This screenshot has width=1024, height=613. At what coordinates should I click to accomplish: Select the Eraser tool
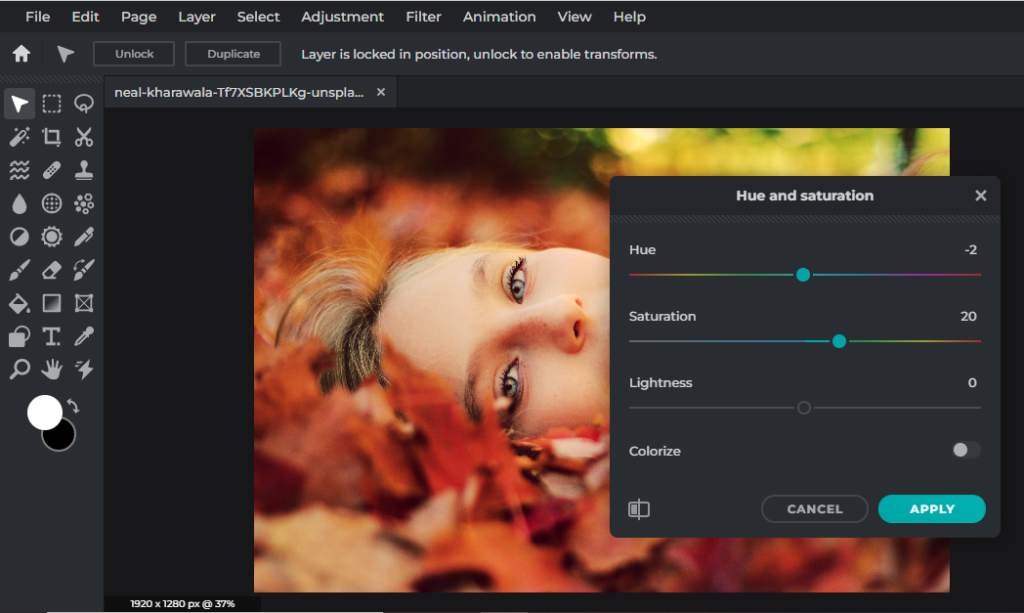tap(52, 270)
